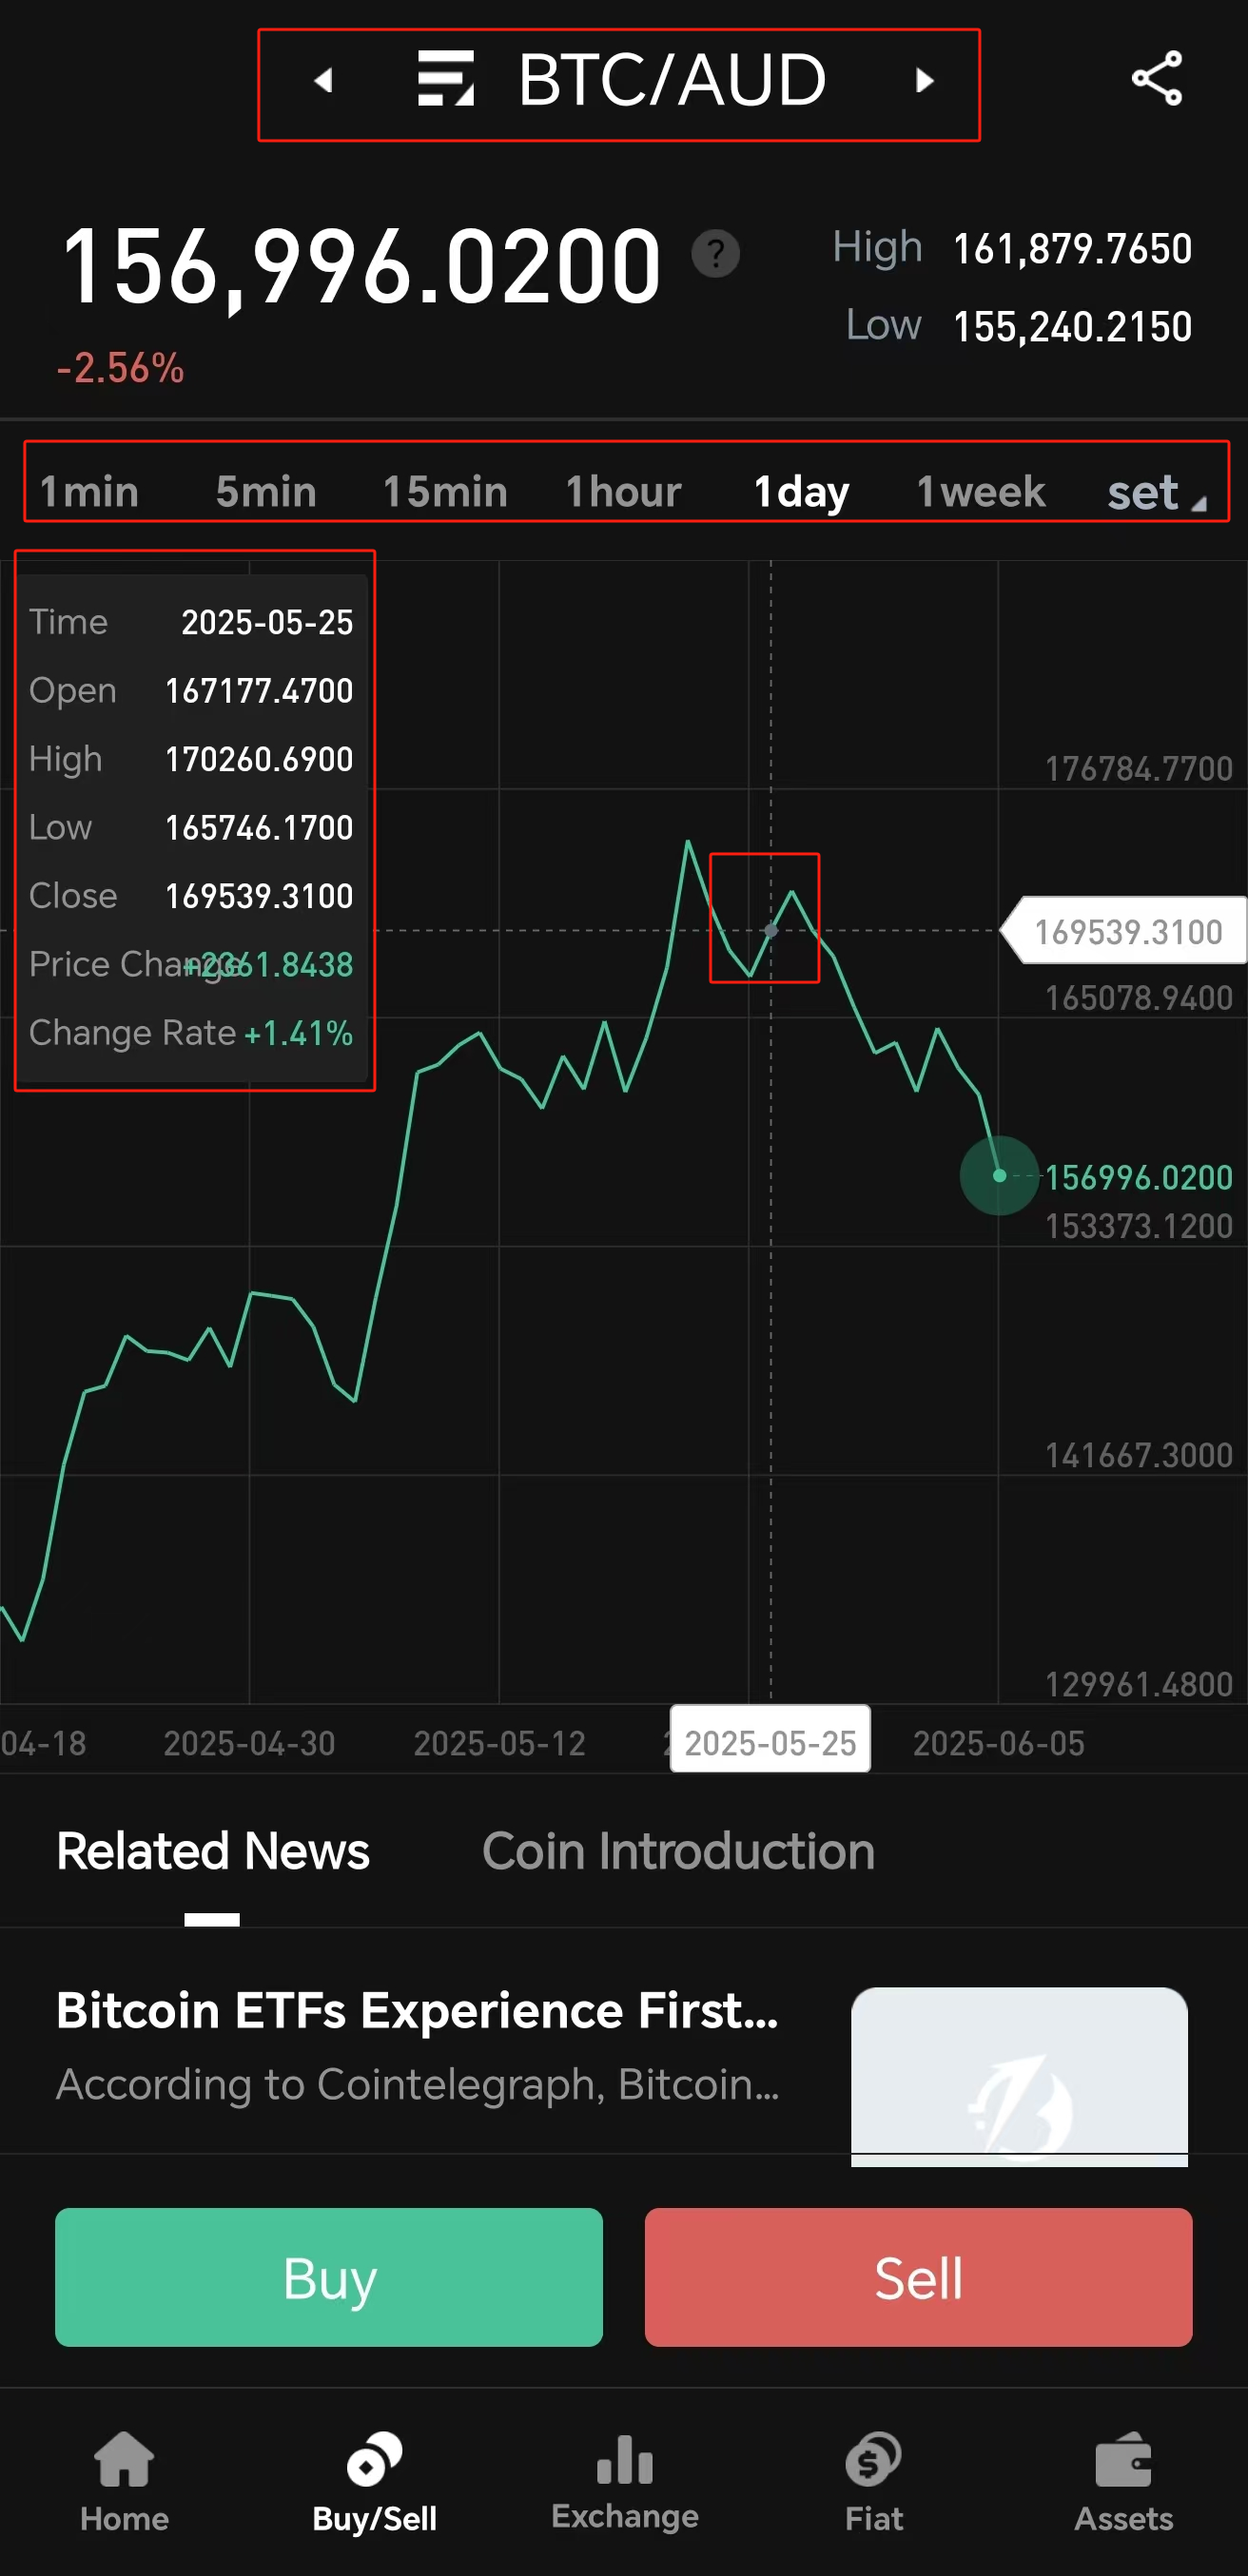The height and width of the screenshot is (2576, 1248).
Task: Open the Buy/Sell section icon
Action: coord(374,2460)
